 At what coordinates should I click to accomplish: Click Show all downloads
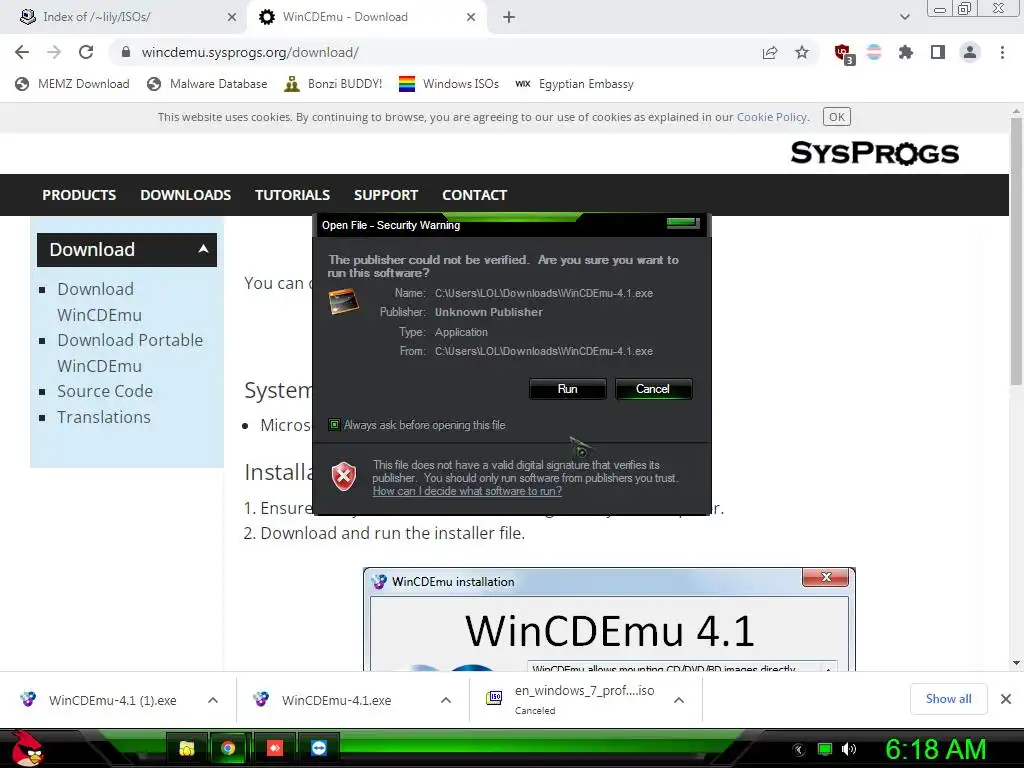point(948,699)
